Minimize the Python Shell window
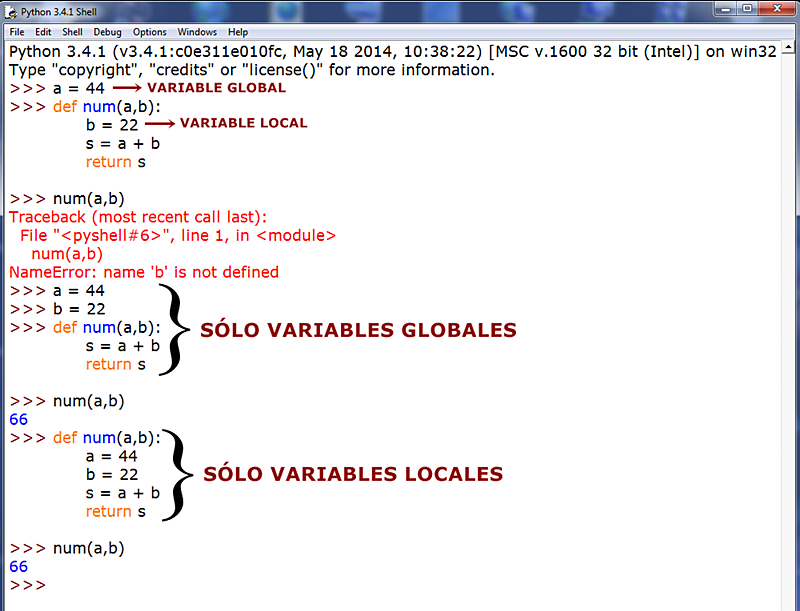This screenshot has height=611, width=800. pyautogui.click(x=723, y=9)
